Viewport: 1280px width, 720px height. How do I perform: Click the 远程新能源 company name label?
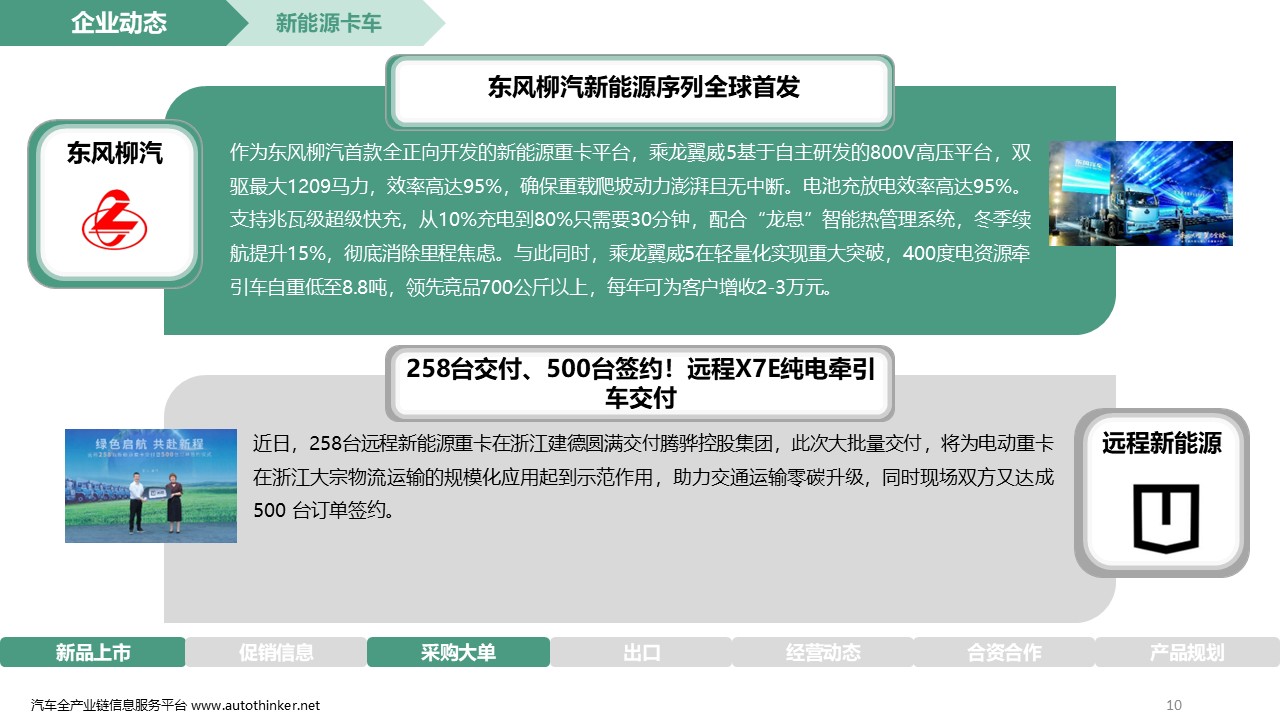[x=1162, y=442]
